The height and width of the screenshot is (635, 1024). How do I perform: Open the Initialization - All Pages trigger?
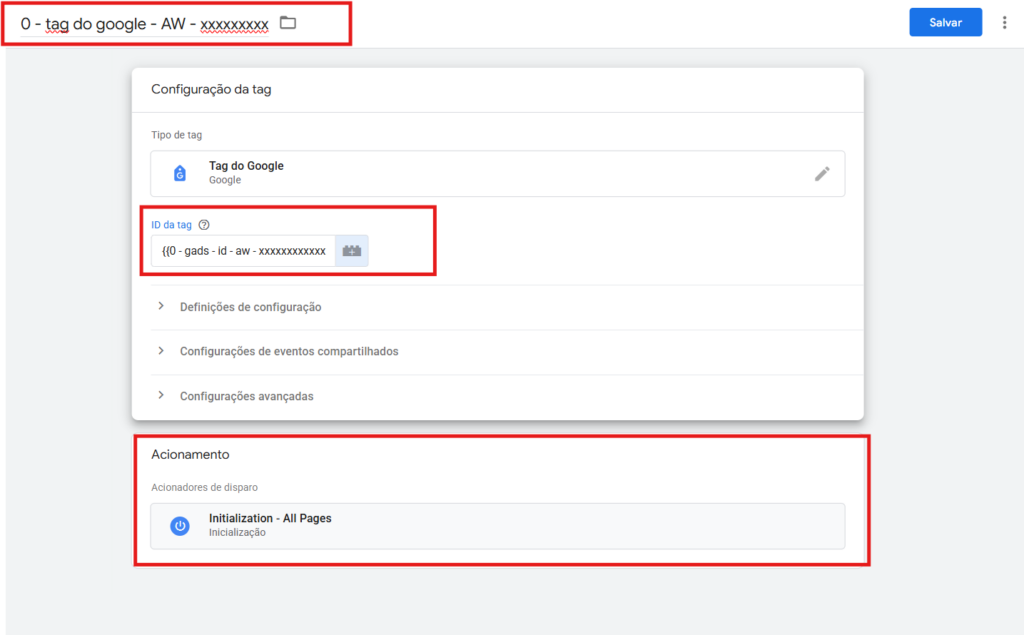click(x=498, y=526)
